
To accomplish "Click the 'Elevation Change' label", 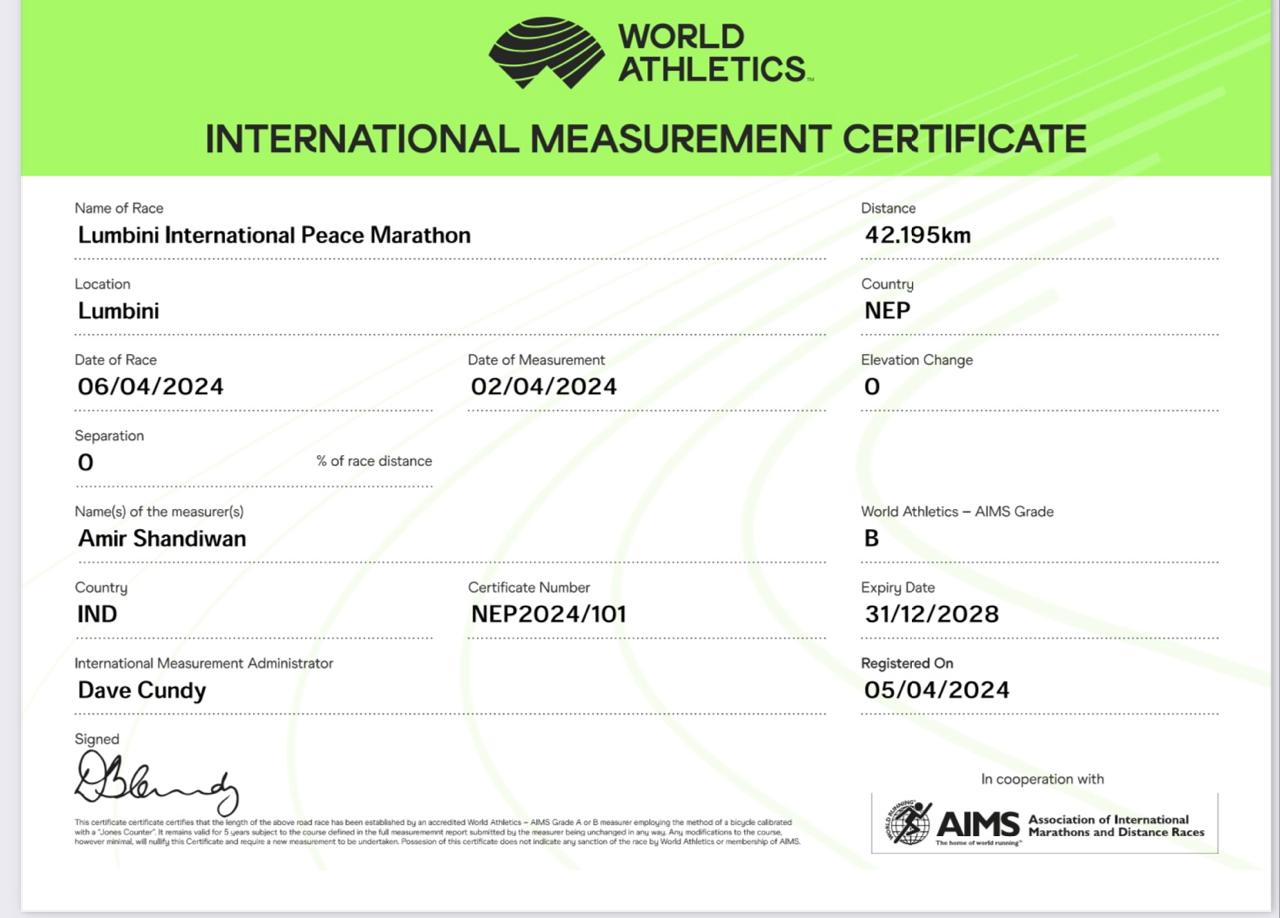I will pyautogui.click(x=917, y=360).
